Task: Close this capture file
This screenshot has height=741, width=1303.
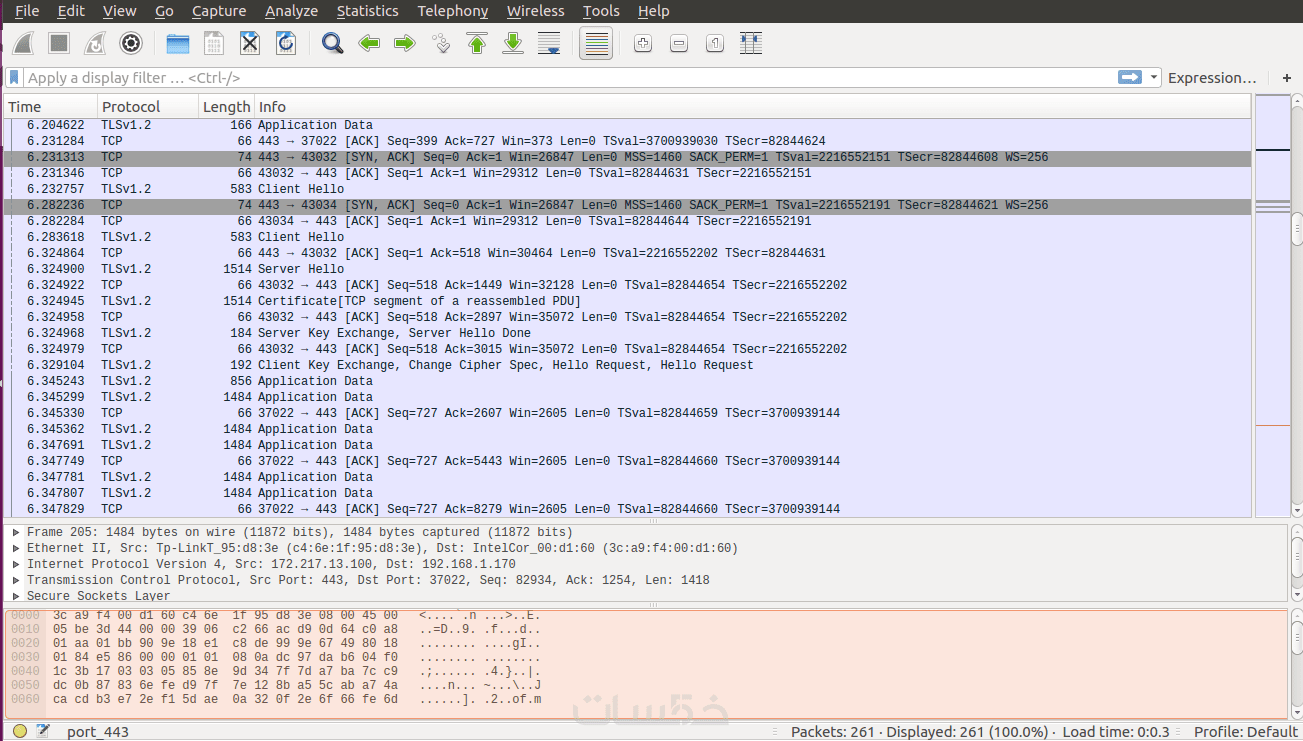Action: [250, 43]
